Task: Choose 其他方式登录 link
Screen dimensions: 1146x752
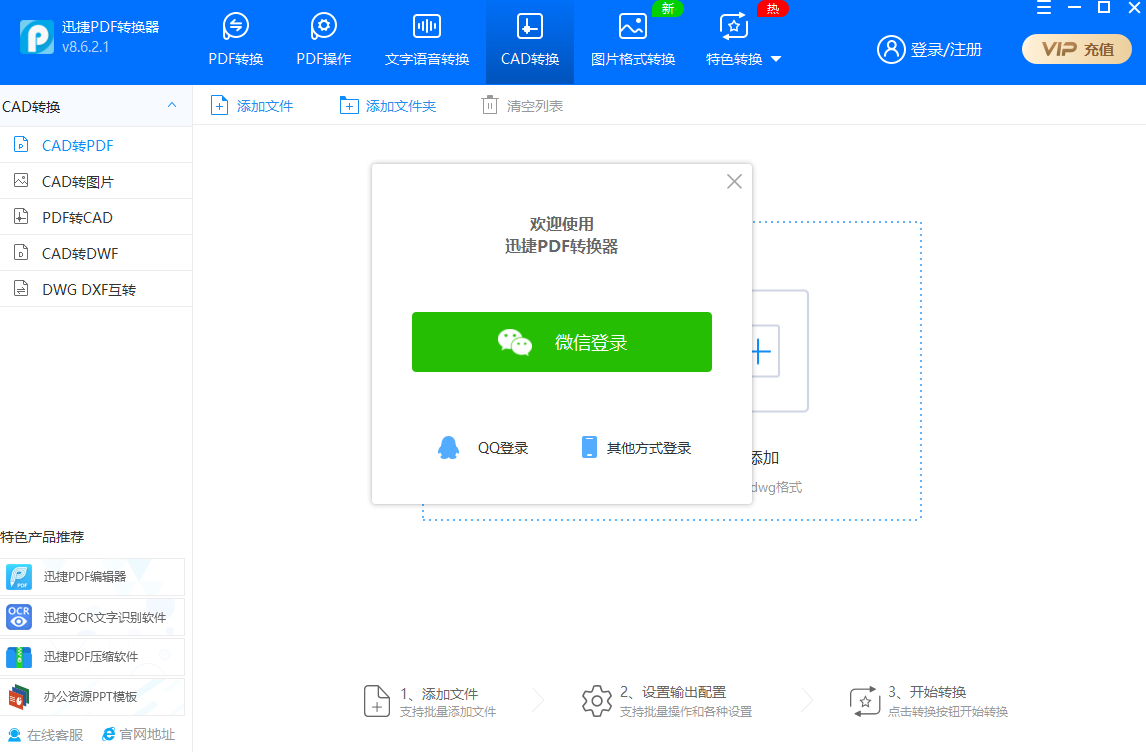Action: click(x=649, y=448)
